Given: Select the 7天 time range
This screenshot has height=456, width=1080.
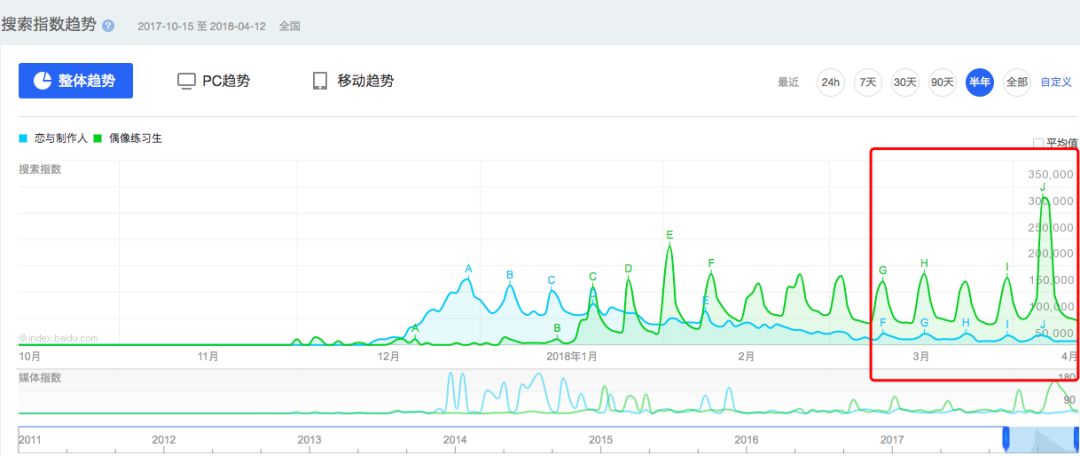Looking at the screenshot, I should pyautogui.click(x=868, y=82).
